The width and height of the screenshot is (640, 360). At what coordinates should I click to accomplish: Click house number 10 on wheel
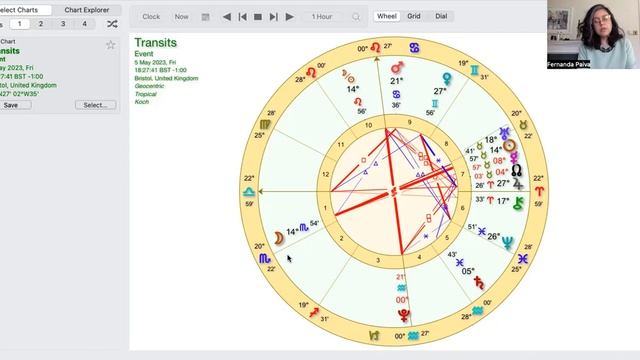(x=369, y=125)
